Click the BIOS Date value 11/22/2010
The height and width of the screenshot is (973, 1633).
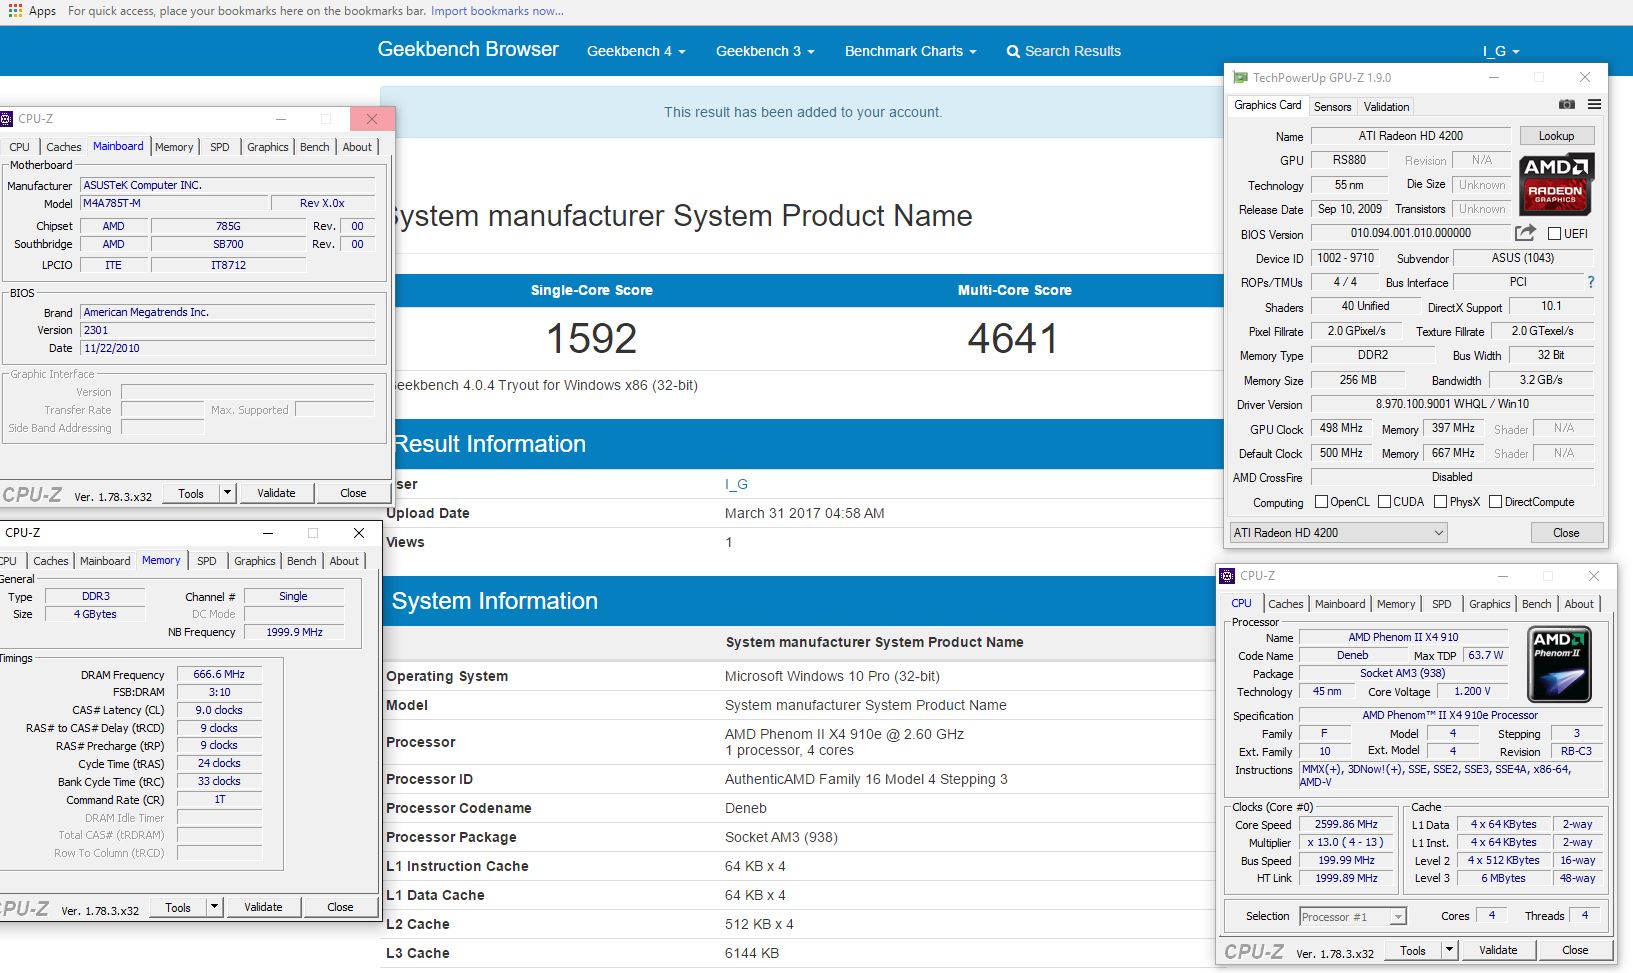point(227,348)
